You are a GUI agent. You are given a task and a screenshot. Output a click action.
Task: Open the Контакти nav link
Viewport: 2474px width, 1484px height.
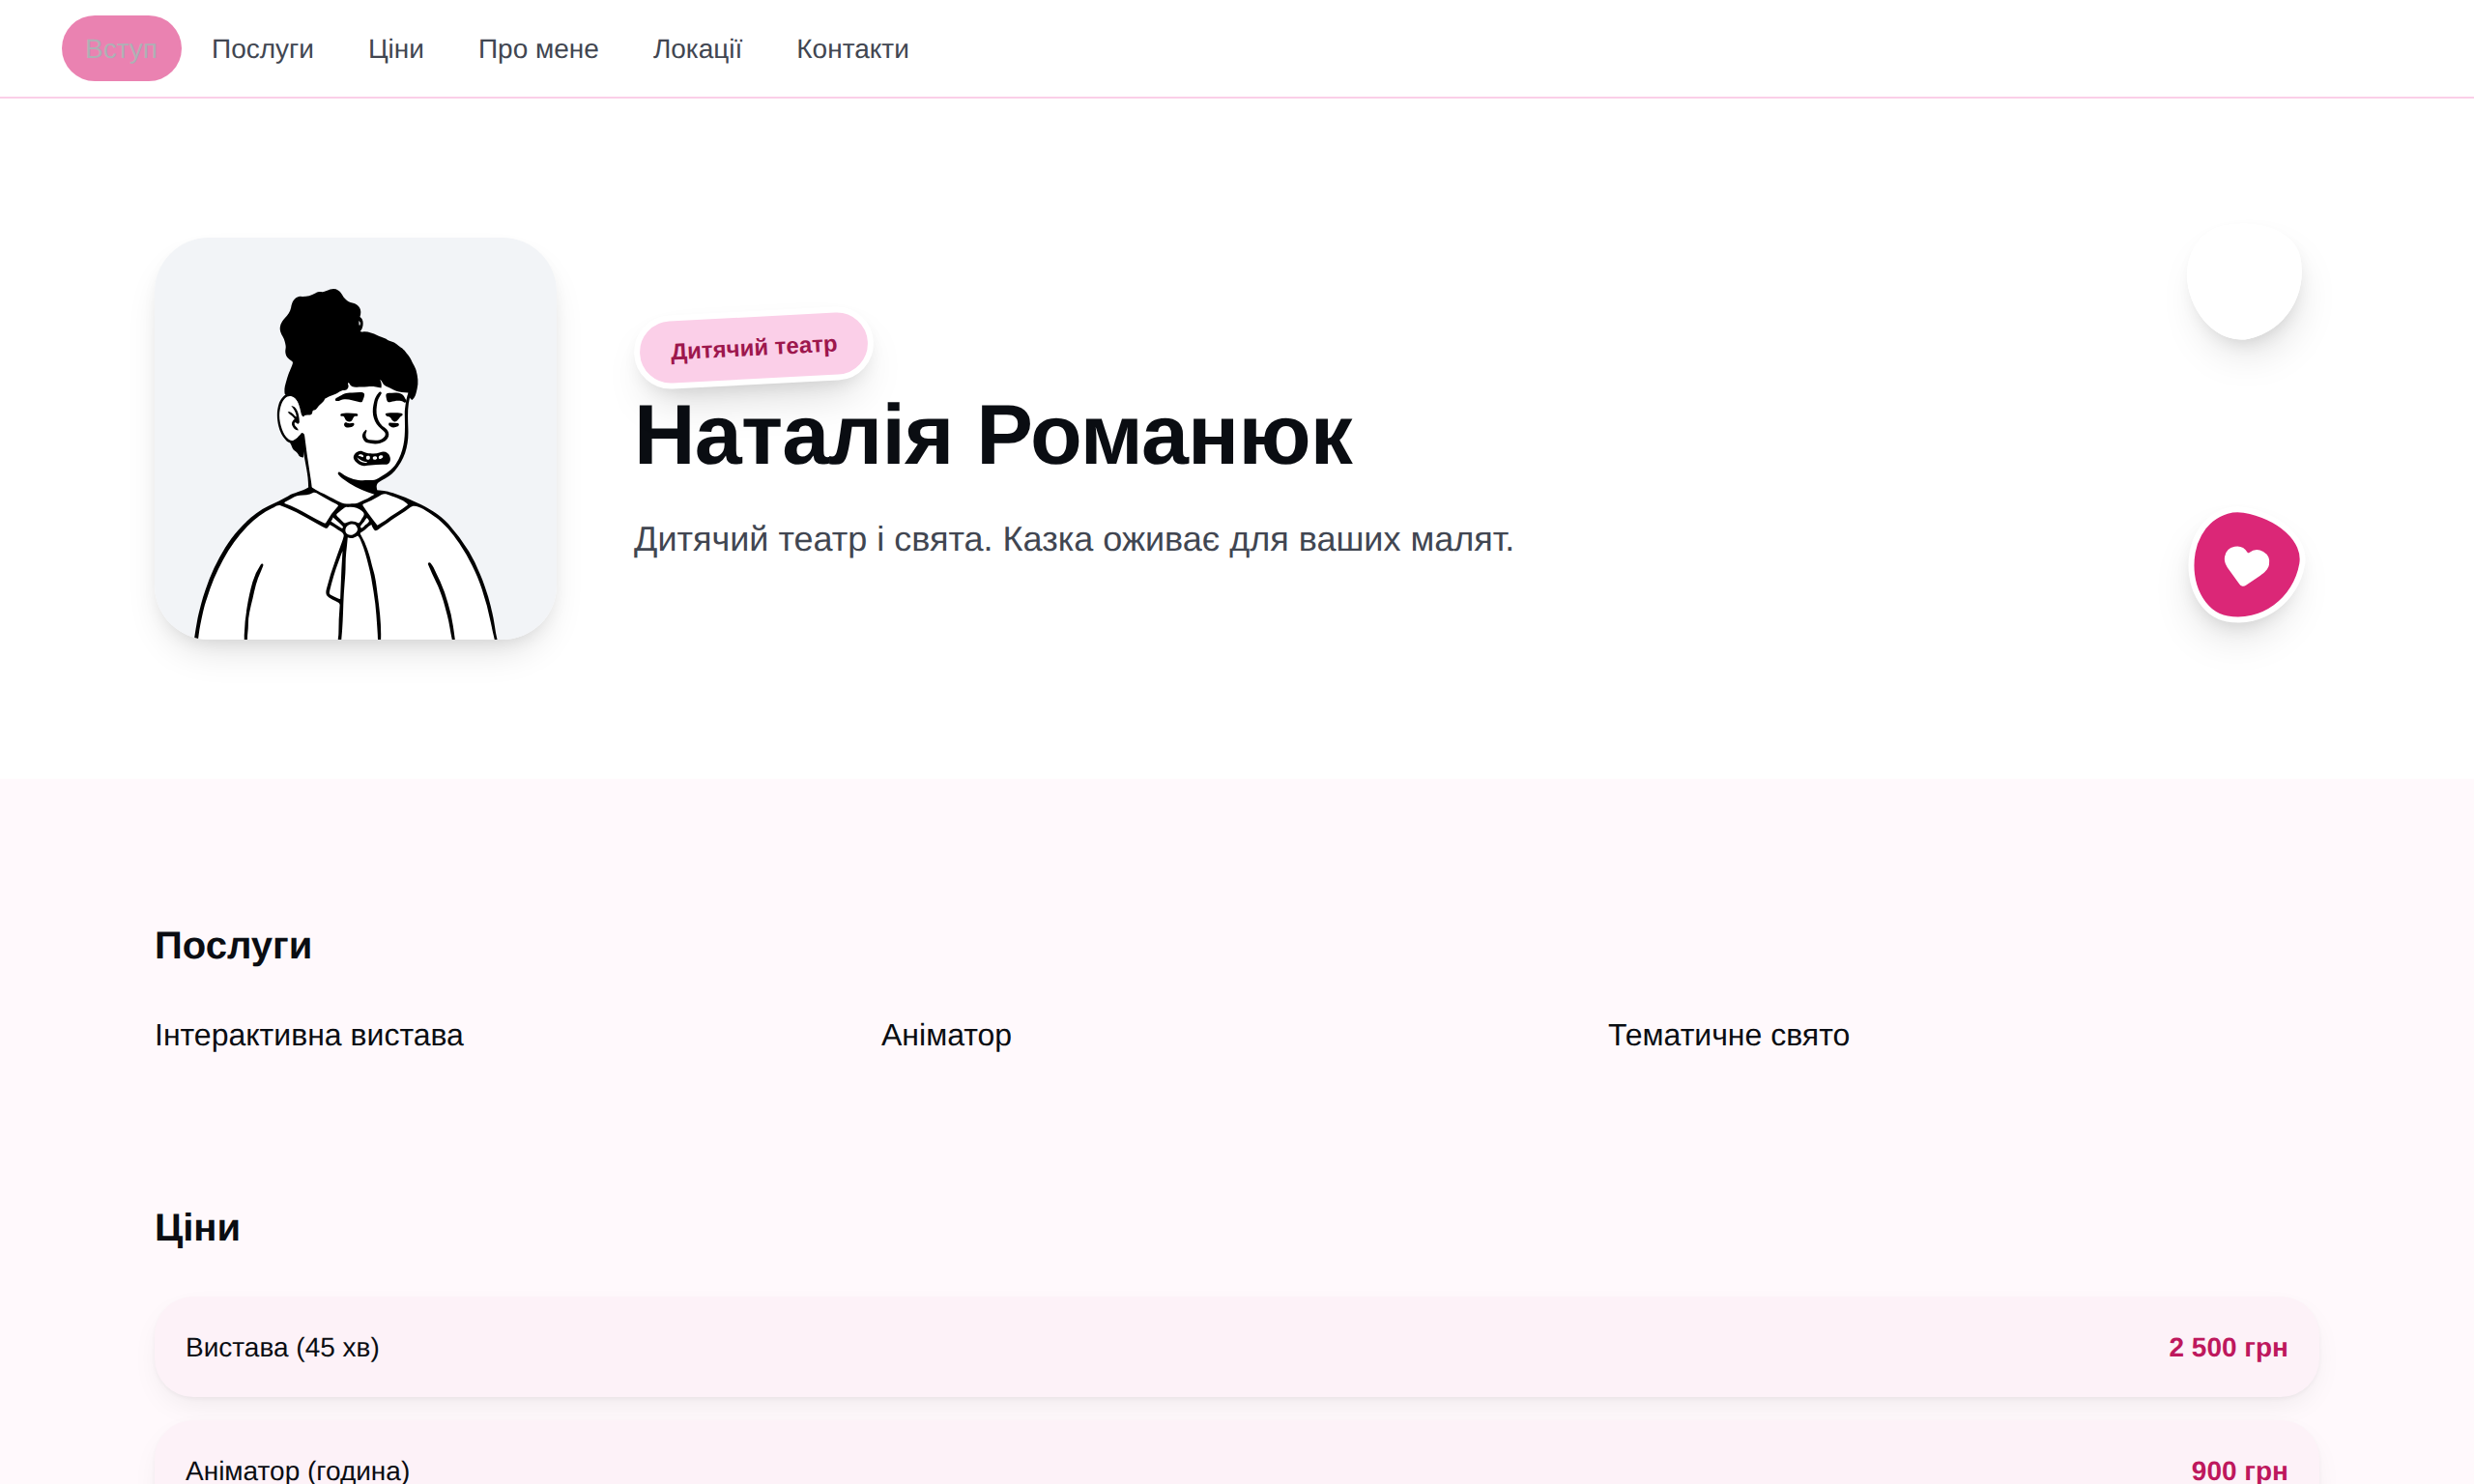852,48
